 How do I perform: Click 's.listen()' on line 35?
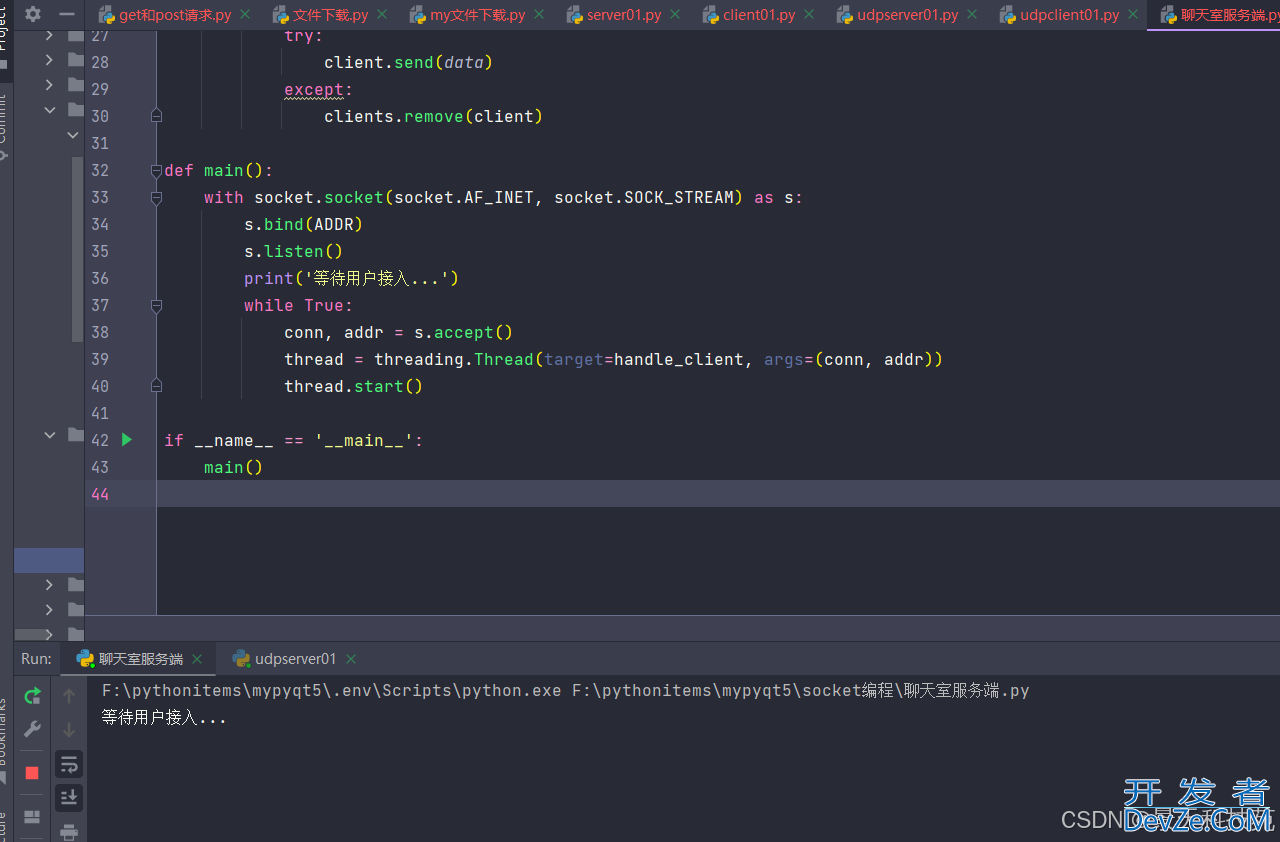tap(294, 251)
